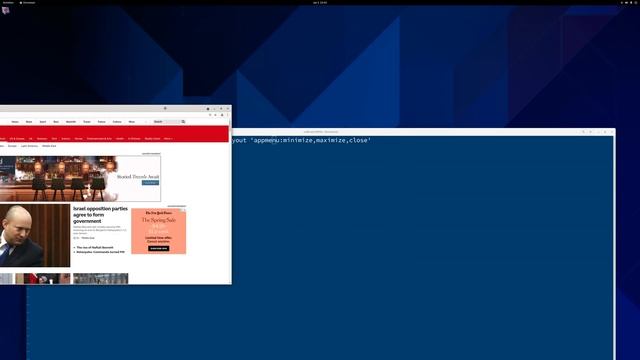
Task: Click subscribe button in Spring Sale ad
Action: tap(158, 248)
